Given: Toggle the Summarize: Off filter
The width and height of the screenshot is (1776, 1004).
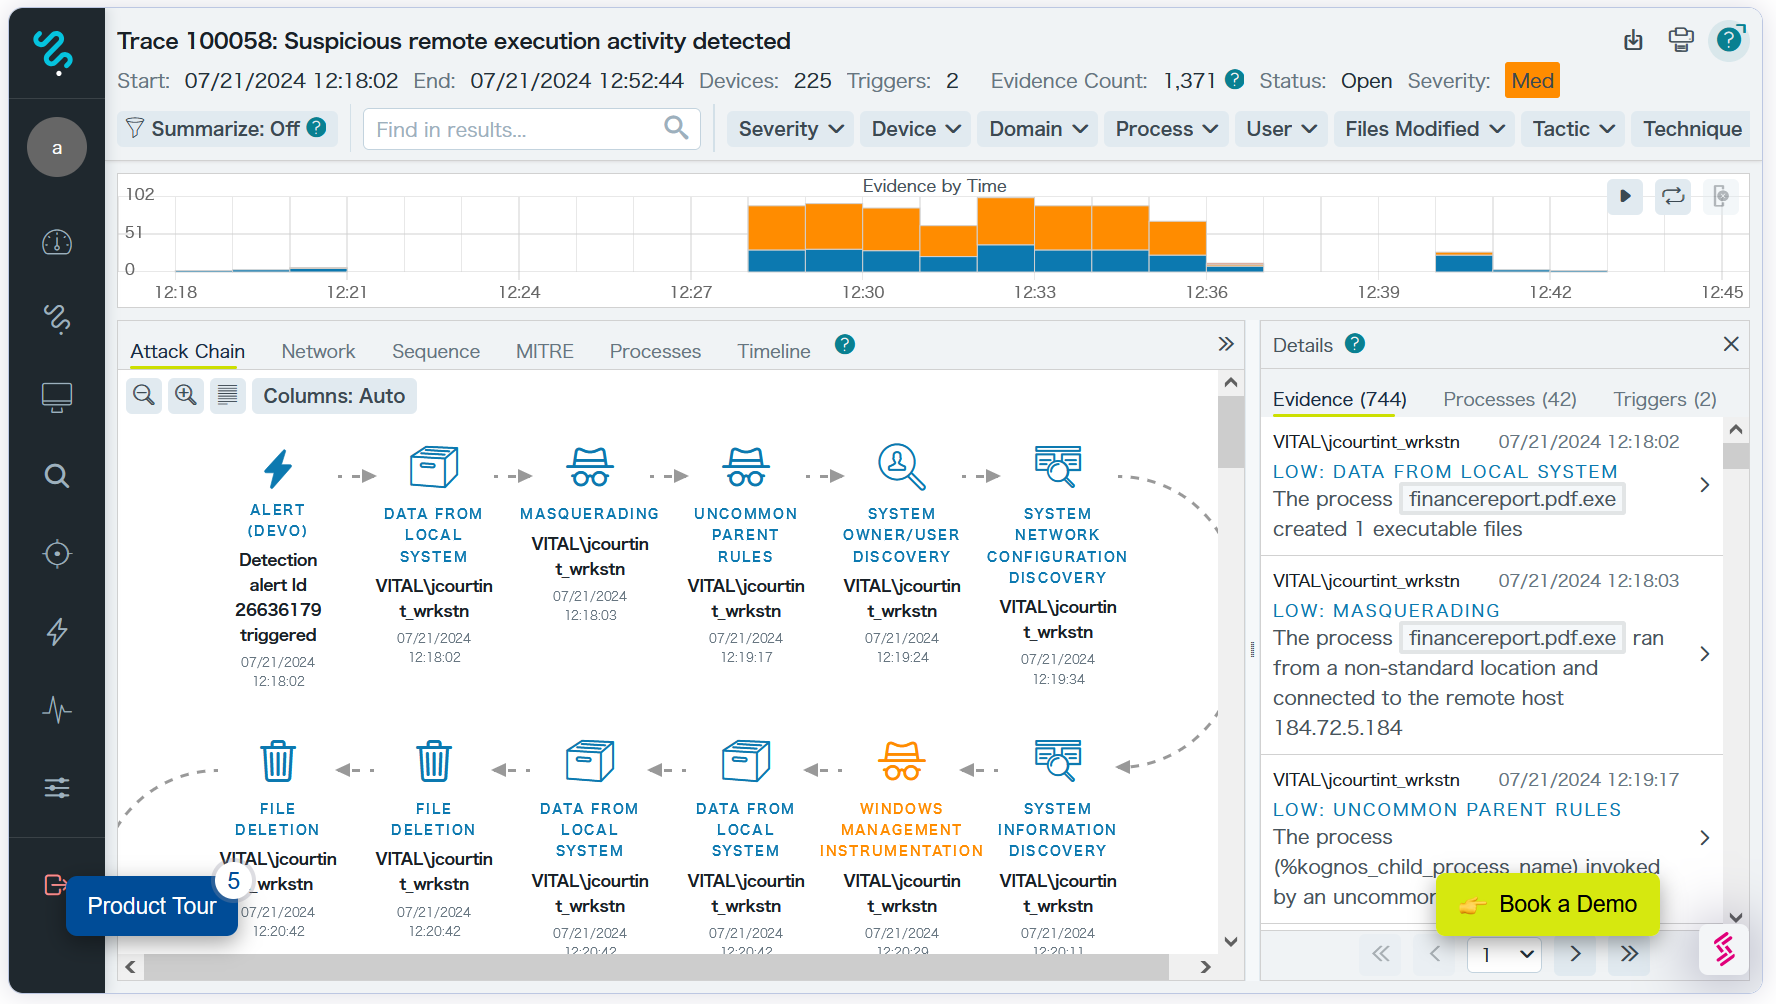Looking at the screenshot, I should pos(226,129).
